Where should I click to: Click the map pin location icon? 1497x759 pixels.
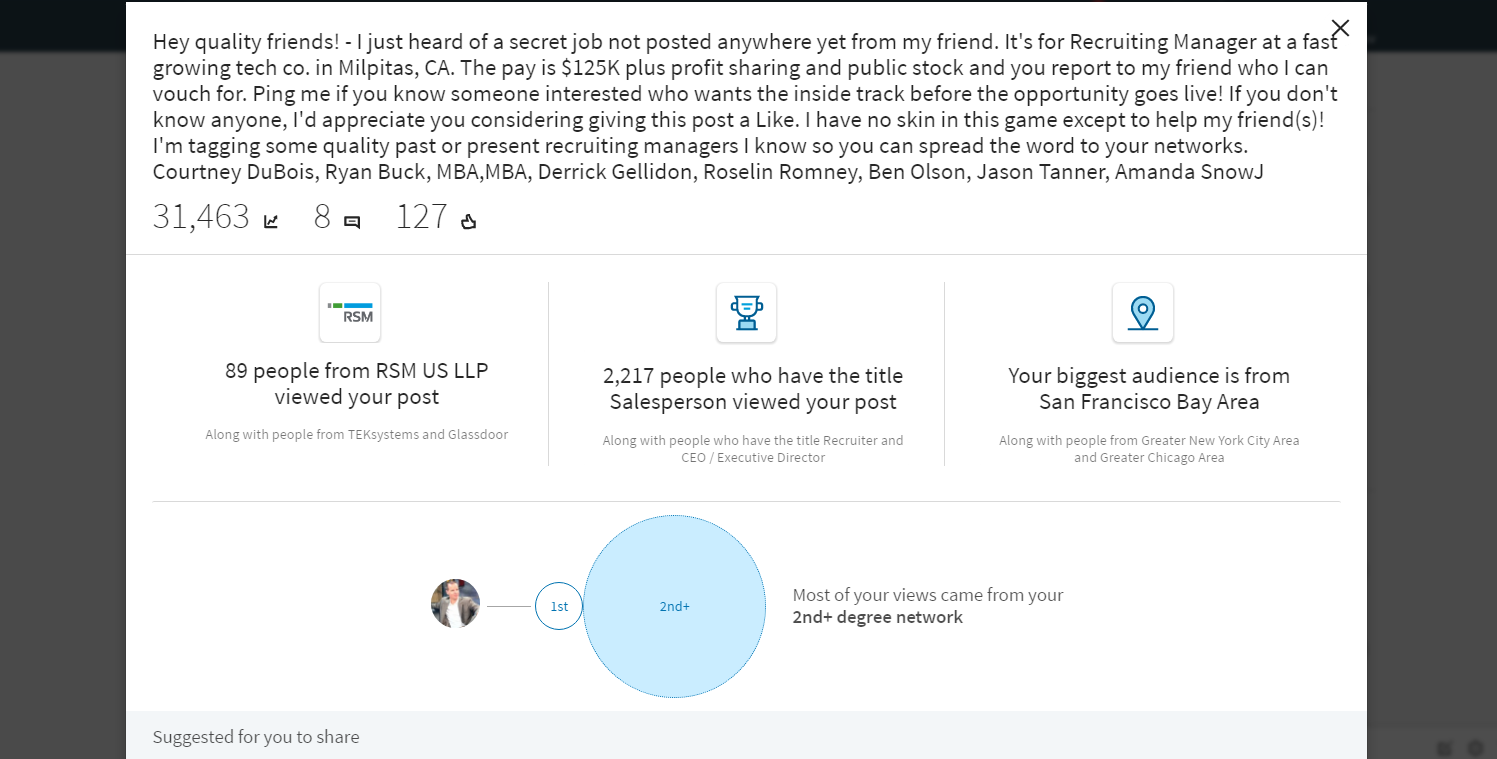(1142, 312)
